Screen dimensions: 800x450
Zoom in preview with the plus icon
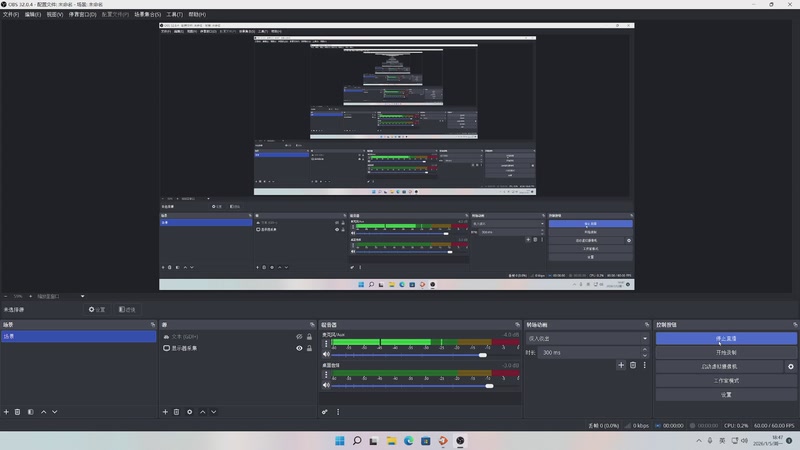tap(30, 296)
